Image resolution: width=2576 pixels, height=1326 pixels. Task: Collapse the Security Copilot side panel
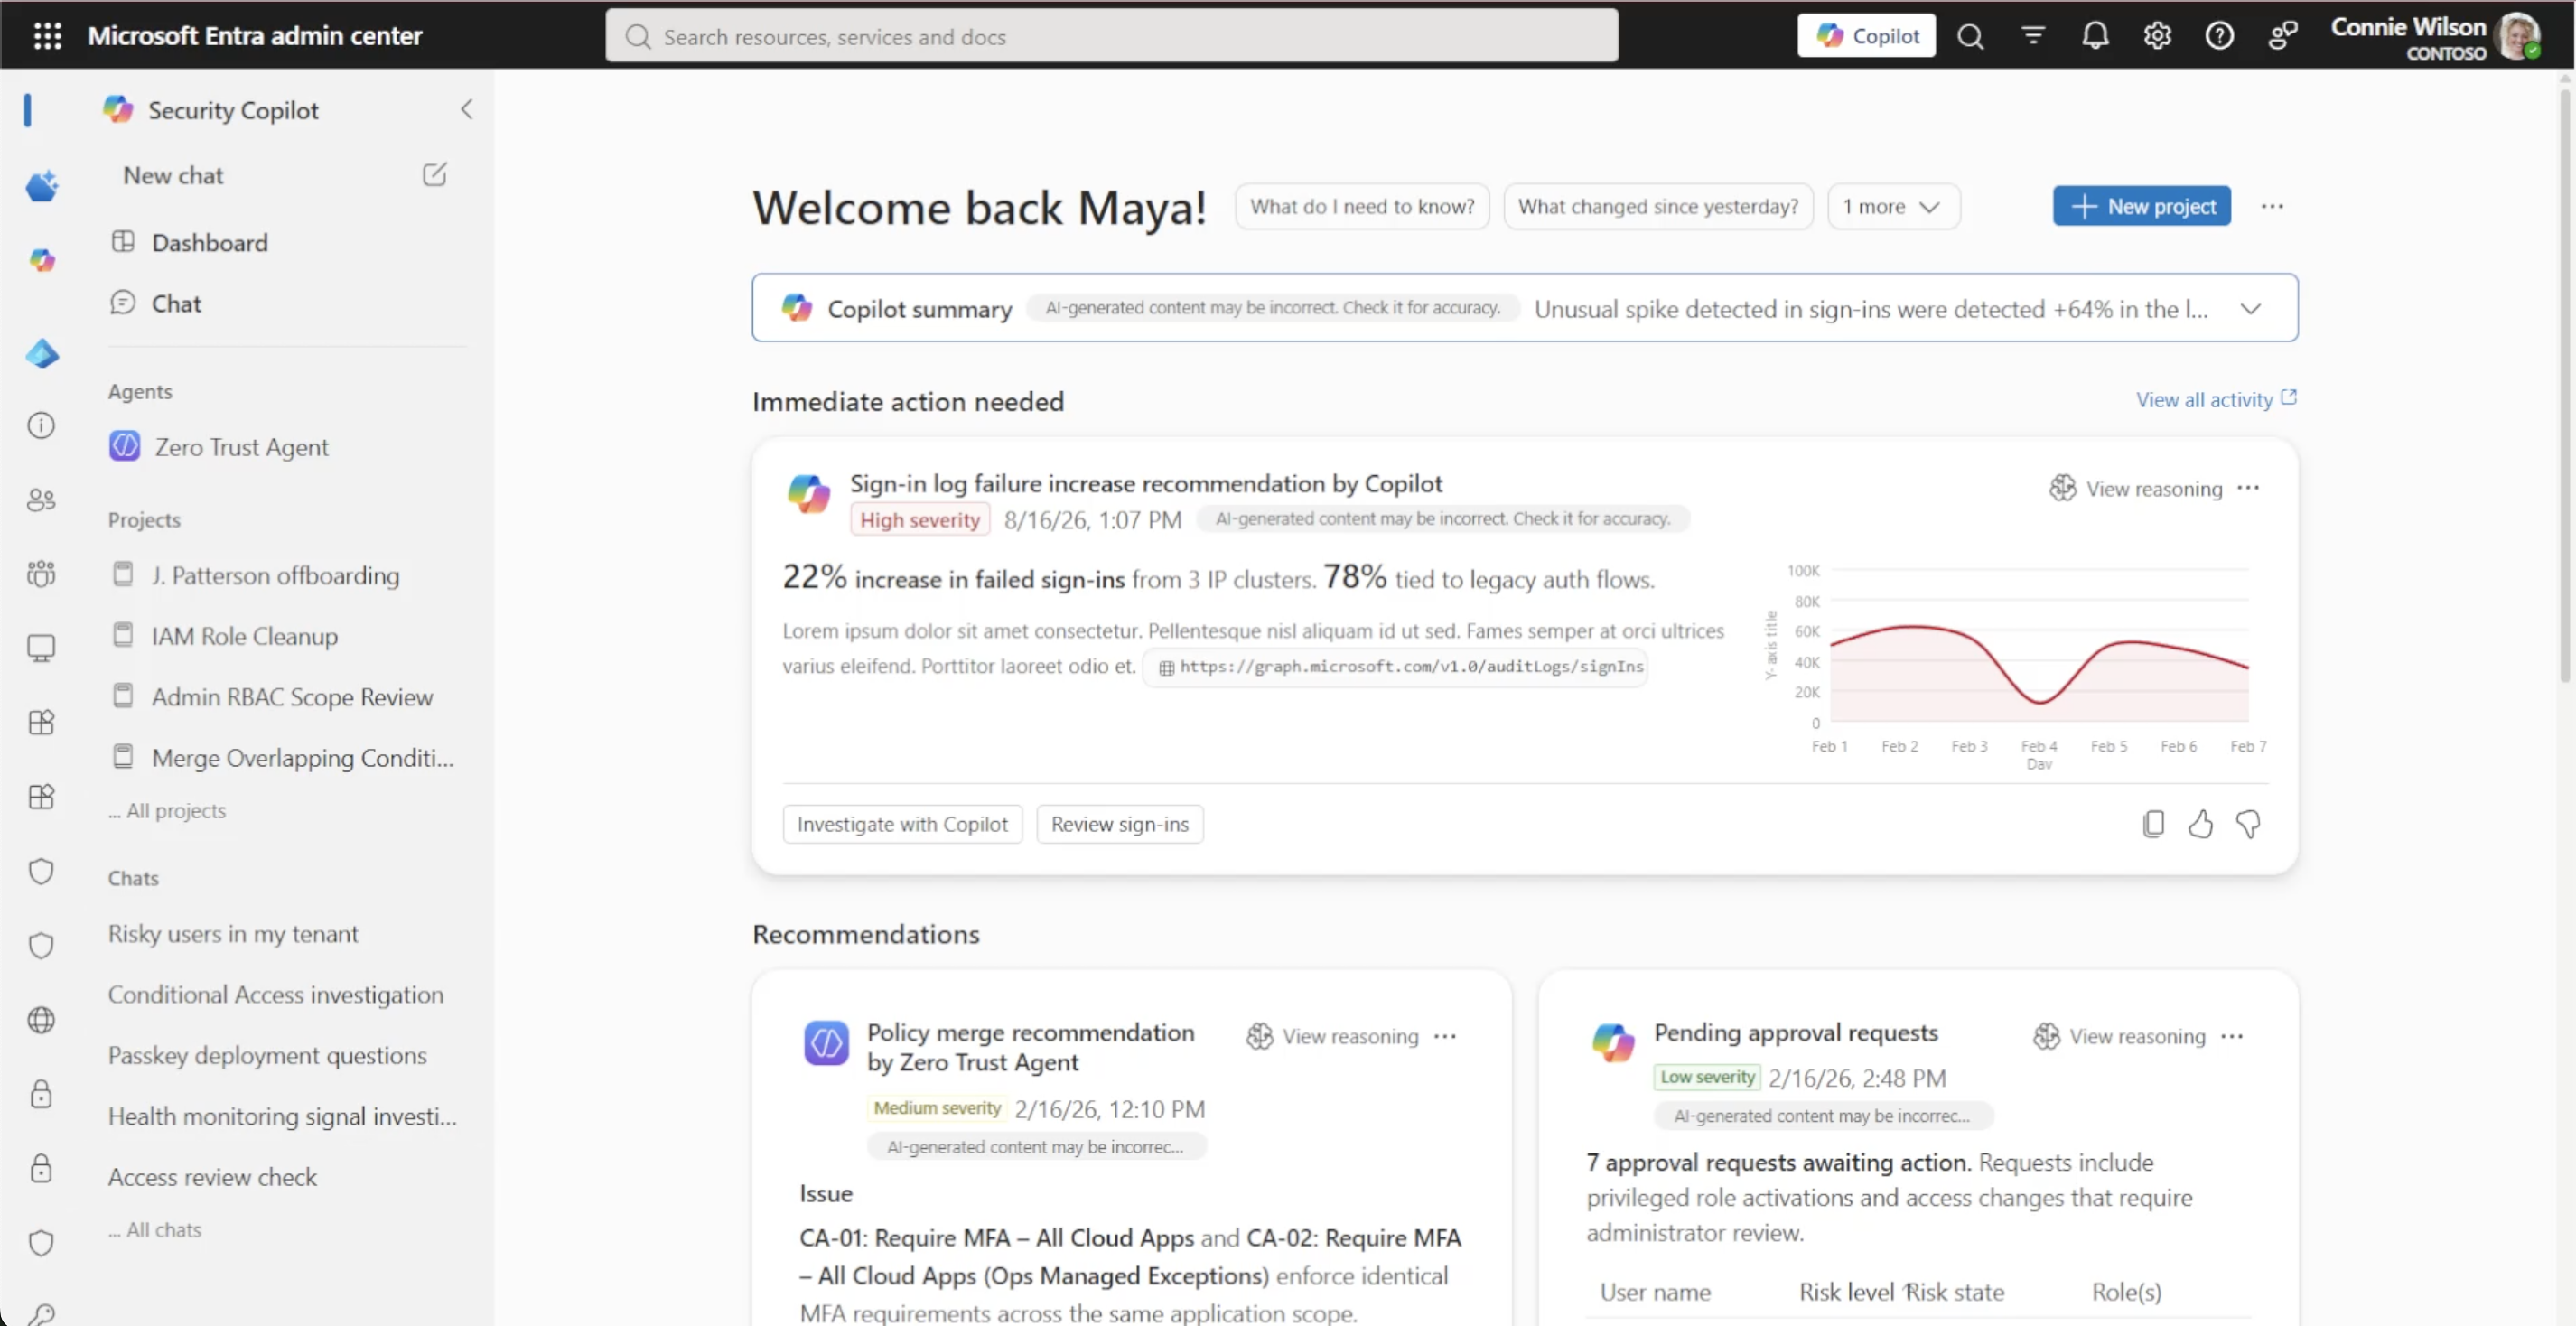click(466, 109)
